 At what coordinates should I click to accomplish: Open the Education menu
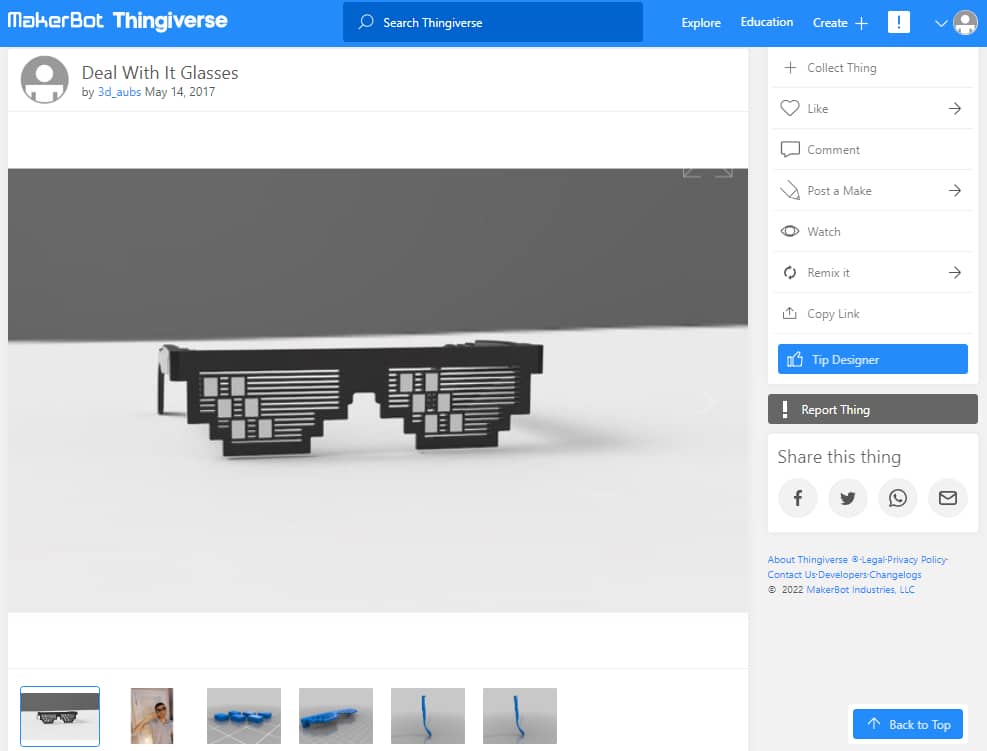(x=767, y=22)
